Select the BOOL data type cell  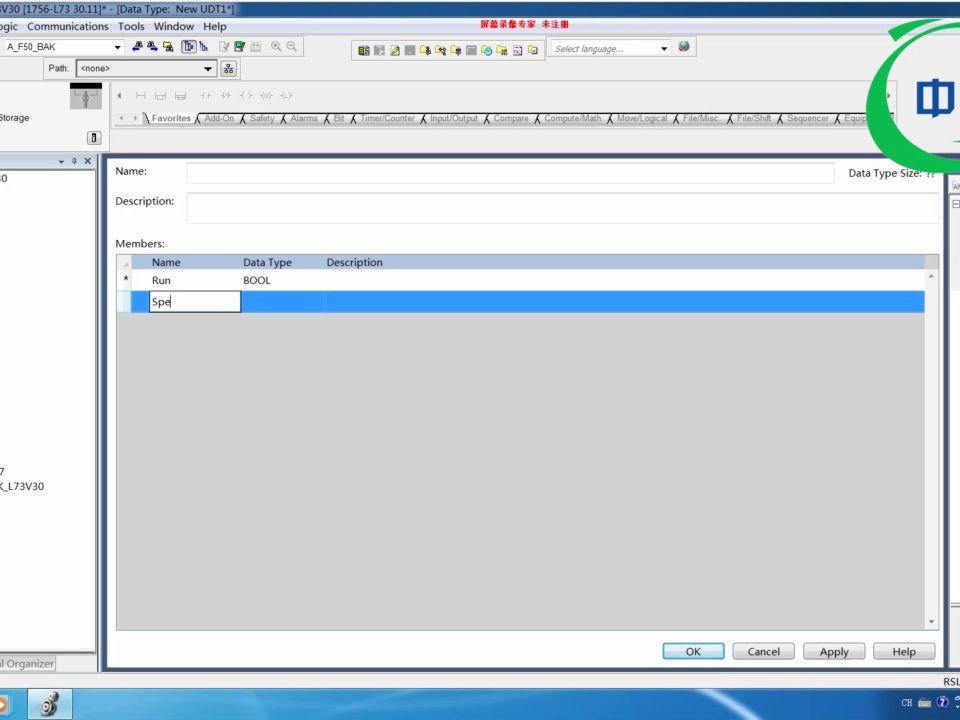pyautogui.click(x=282, y=280)
